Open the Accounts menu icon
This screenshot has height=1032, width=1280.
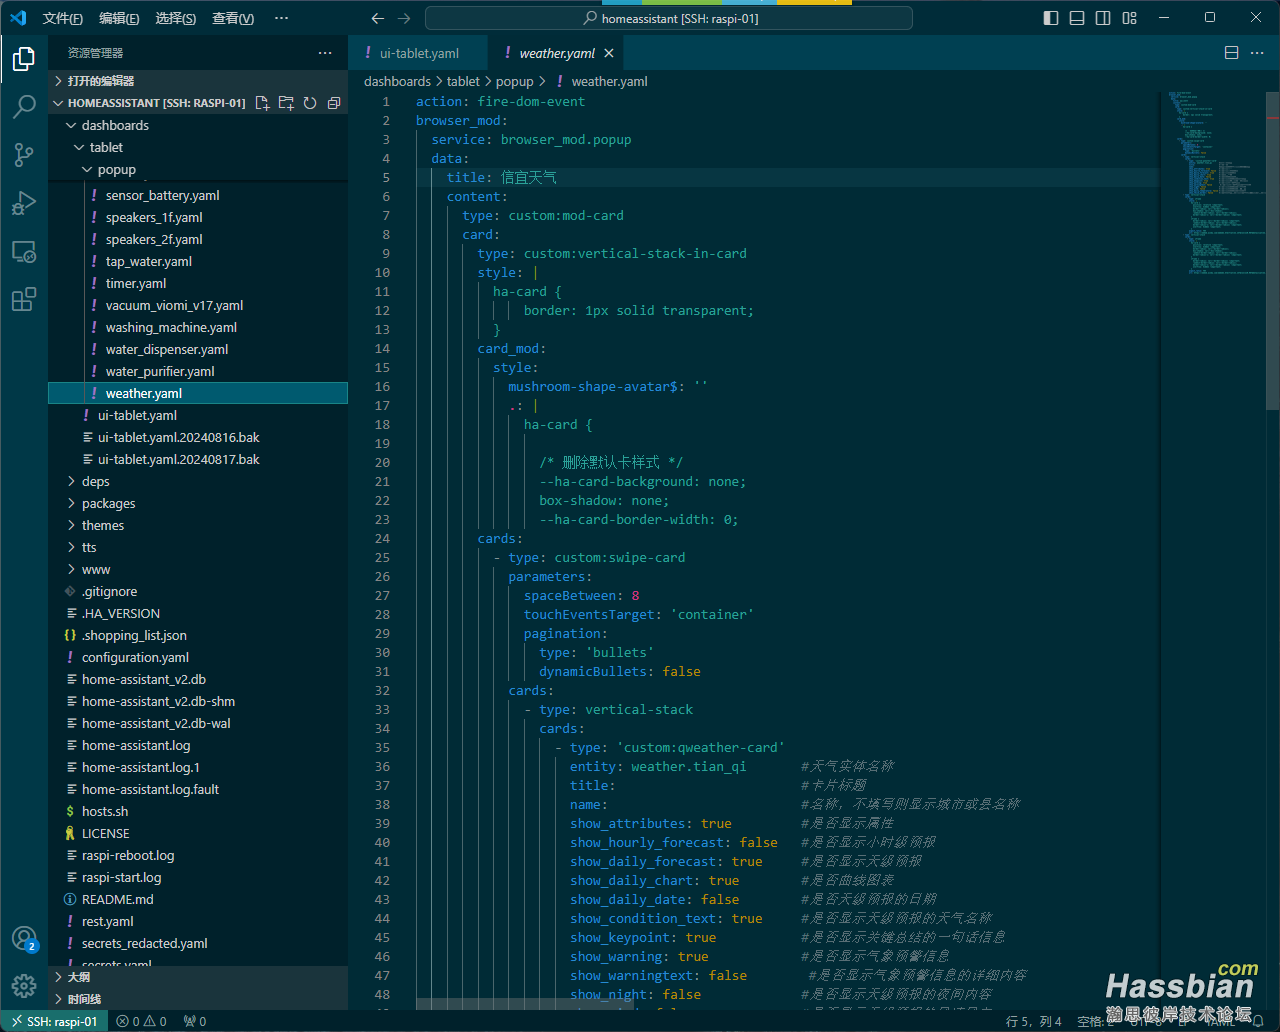click(24, 939)
